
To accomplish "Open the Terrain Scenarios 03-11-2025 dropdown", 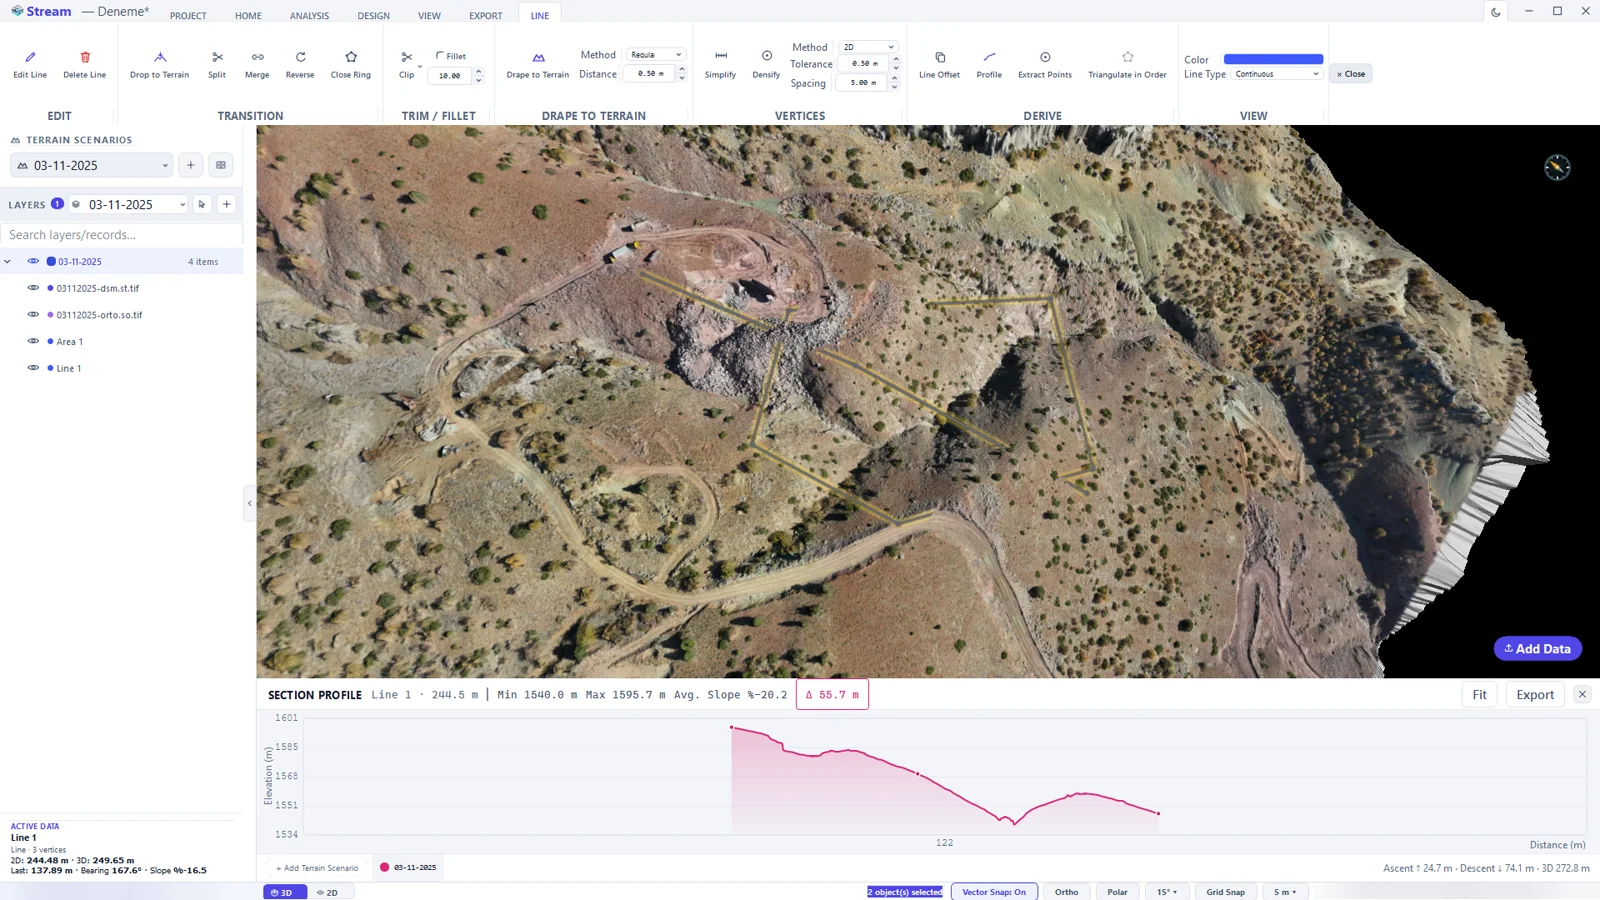I will point(92,165).
